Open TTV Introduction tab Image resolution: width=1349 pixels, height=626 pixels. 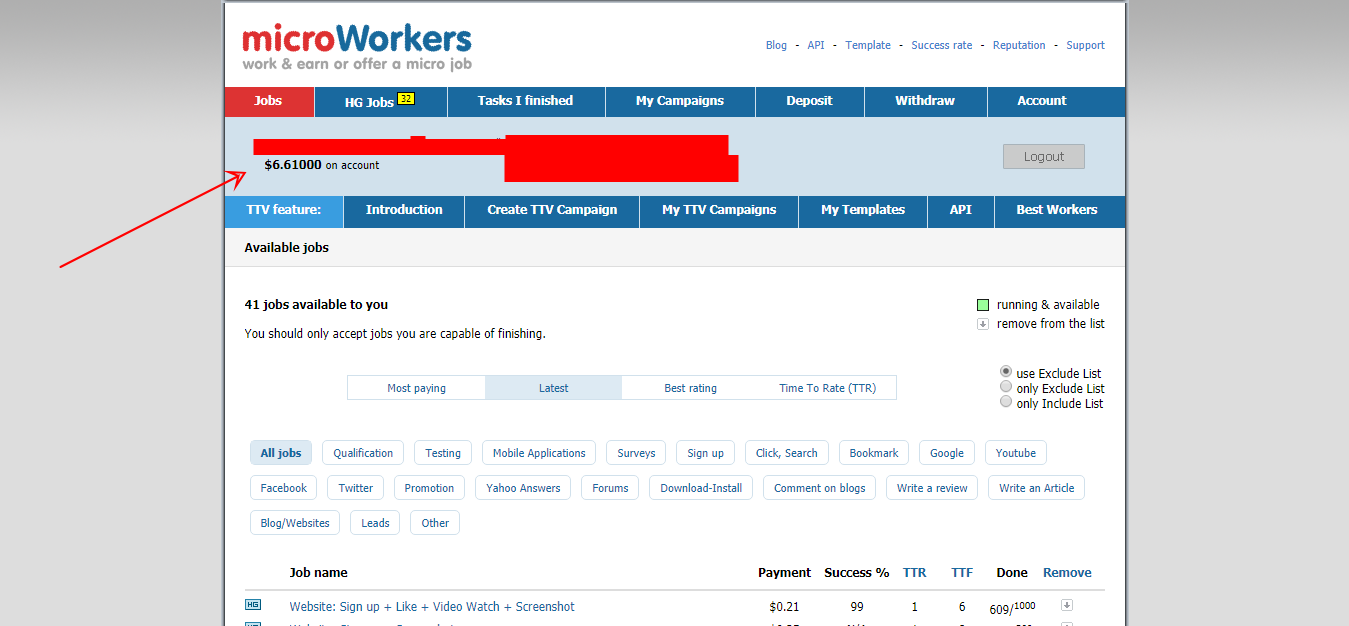404,210
